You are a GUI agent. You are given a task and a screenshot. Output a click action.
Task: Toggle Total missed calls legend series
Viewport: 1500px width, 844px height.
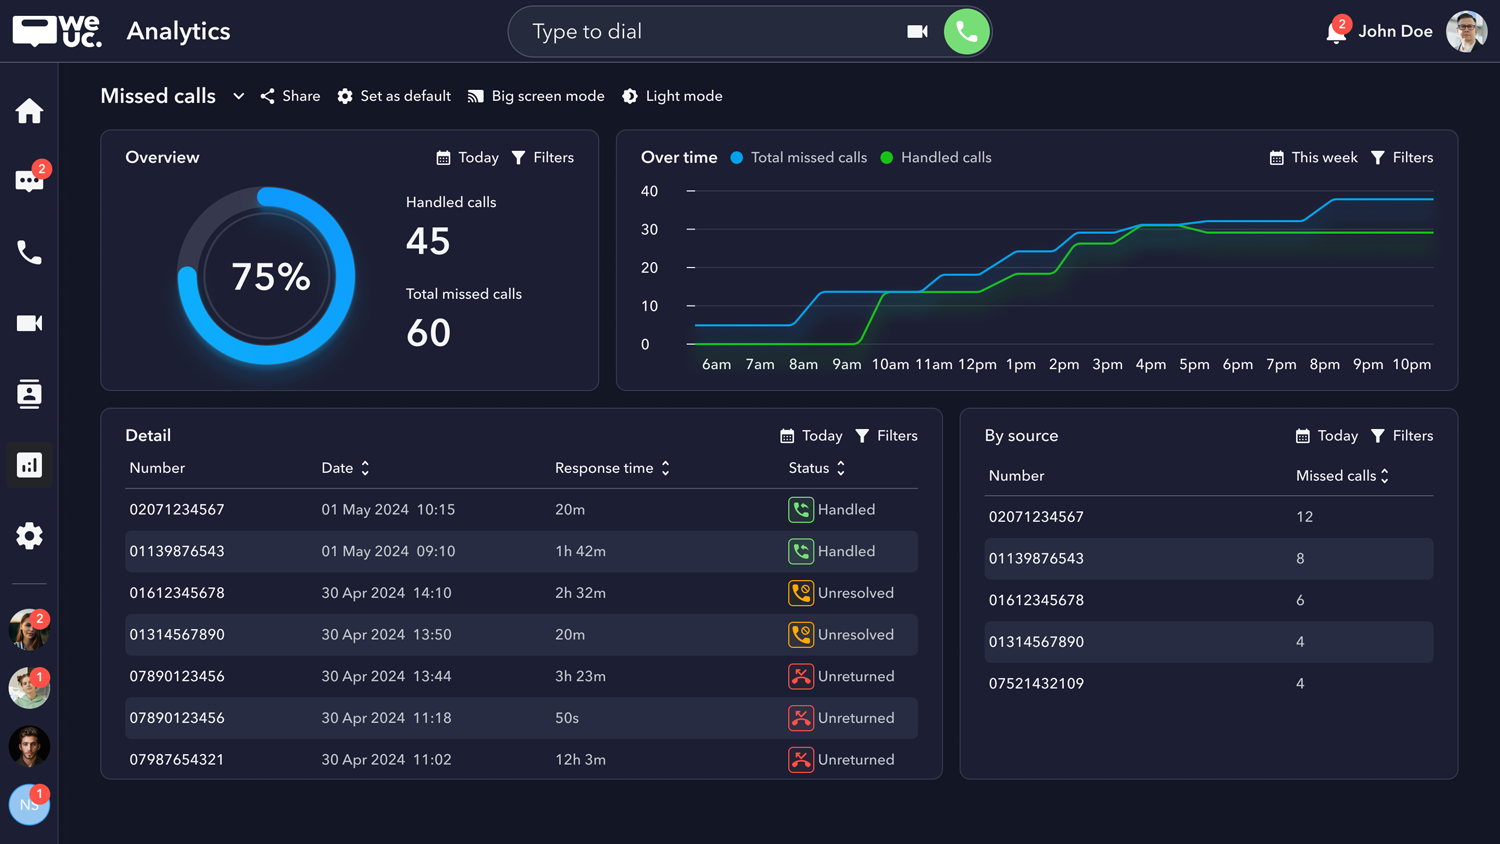click(x=798, y=158)
